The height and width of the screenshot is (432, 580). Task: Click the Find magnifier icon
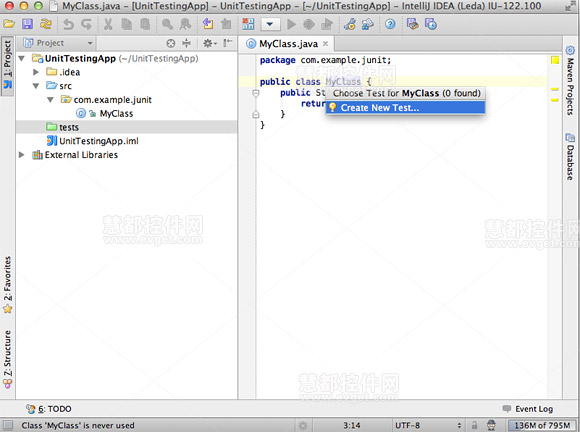coord(167,24)
